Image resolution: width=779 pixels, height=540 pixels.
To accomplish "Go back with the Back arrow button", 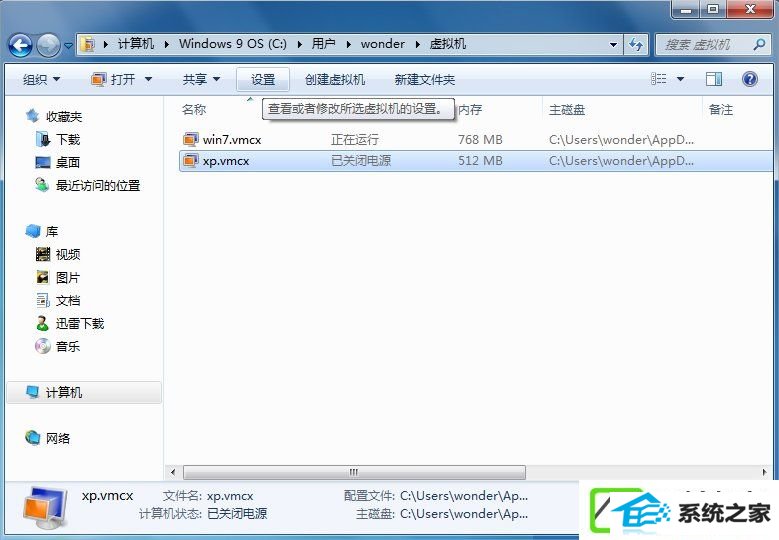I will click(x=20, y=45).
